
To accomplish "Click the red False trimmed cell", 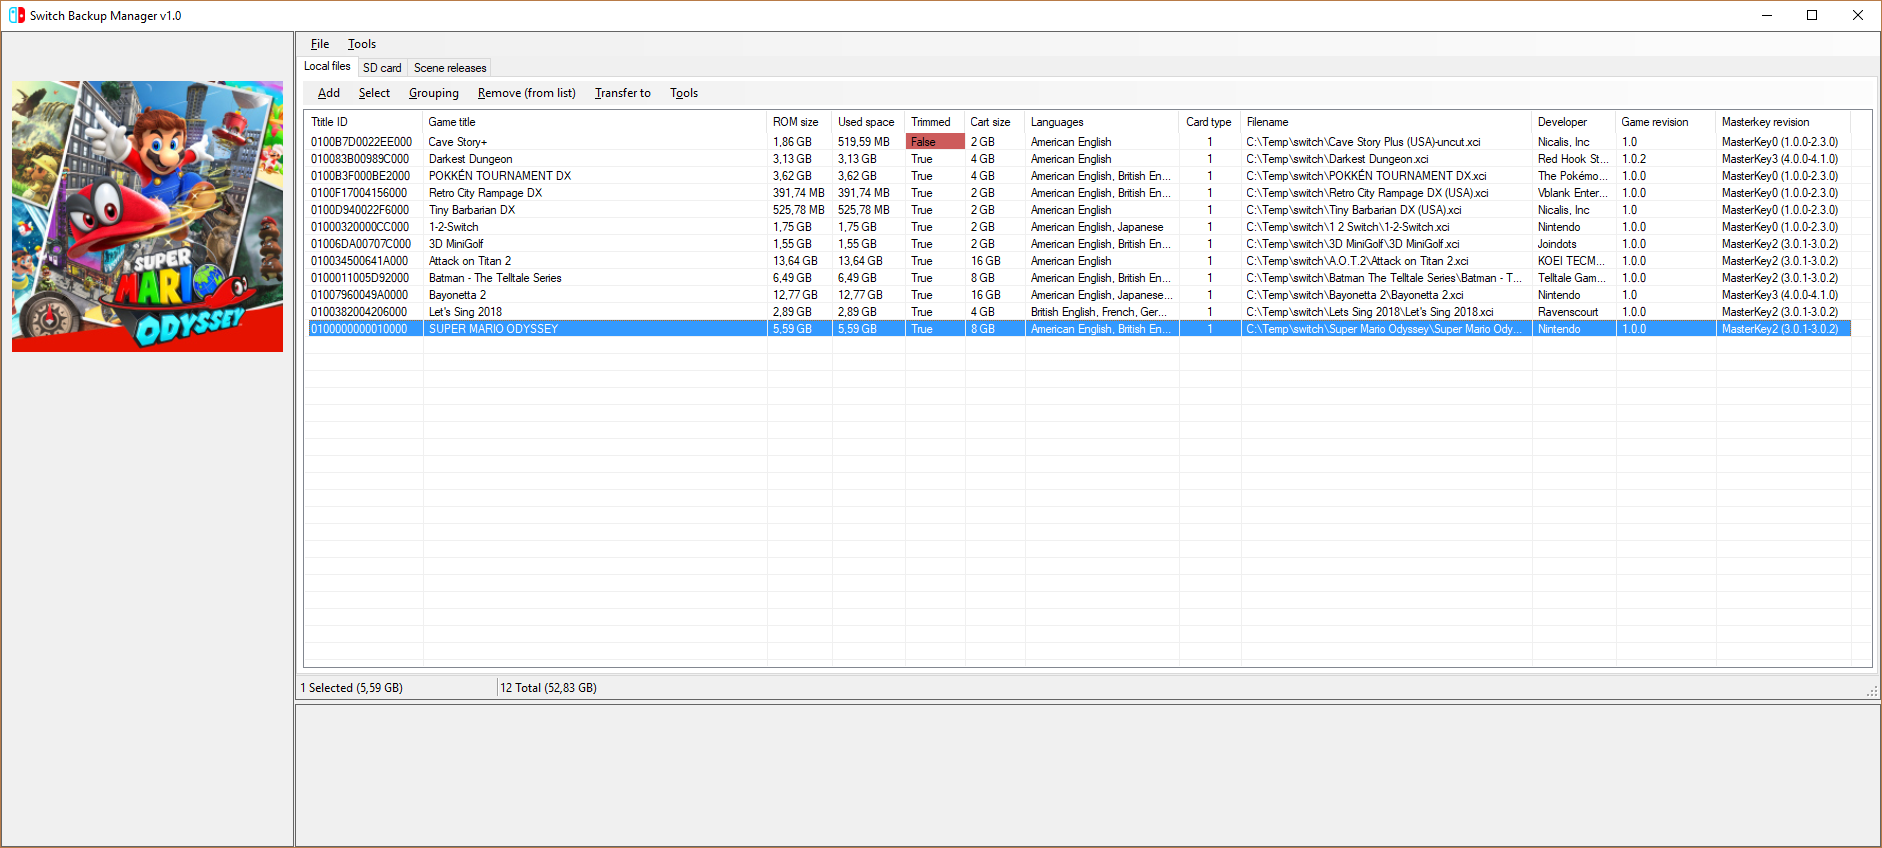I will (x=933, y=142).
